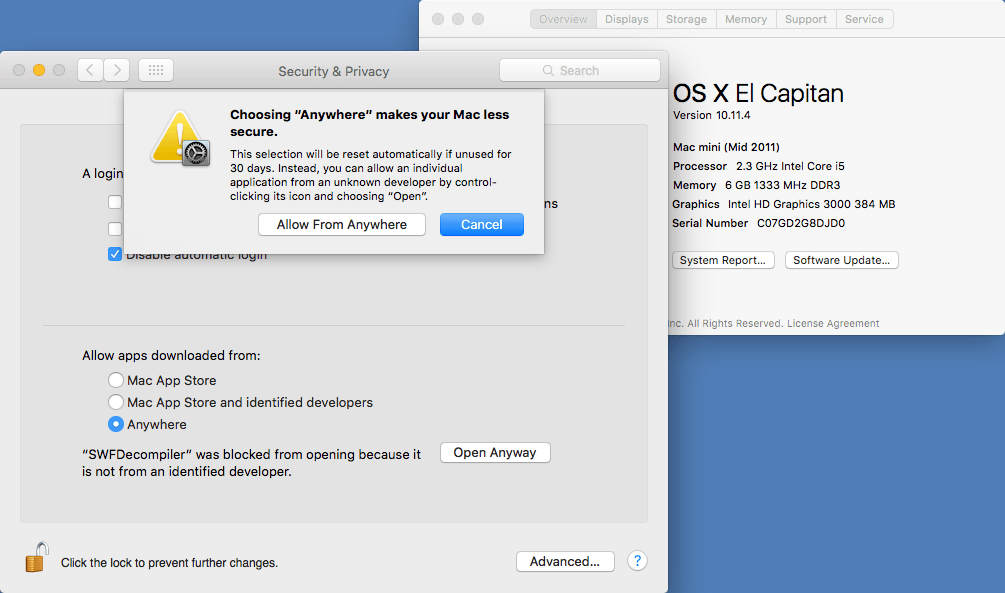Open the License Agreement link
The height and width of the screenshot is (593, 1005).
click(833, 323)
